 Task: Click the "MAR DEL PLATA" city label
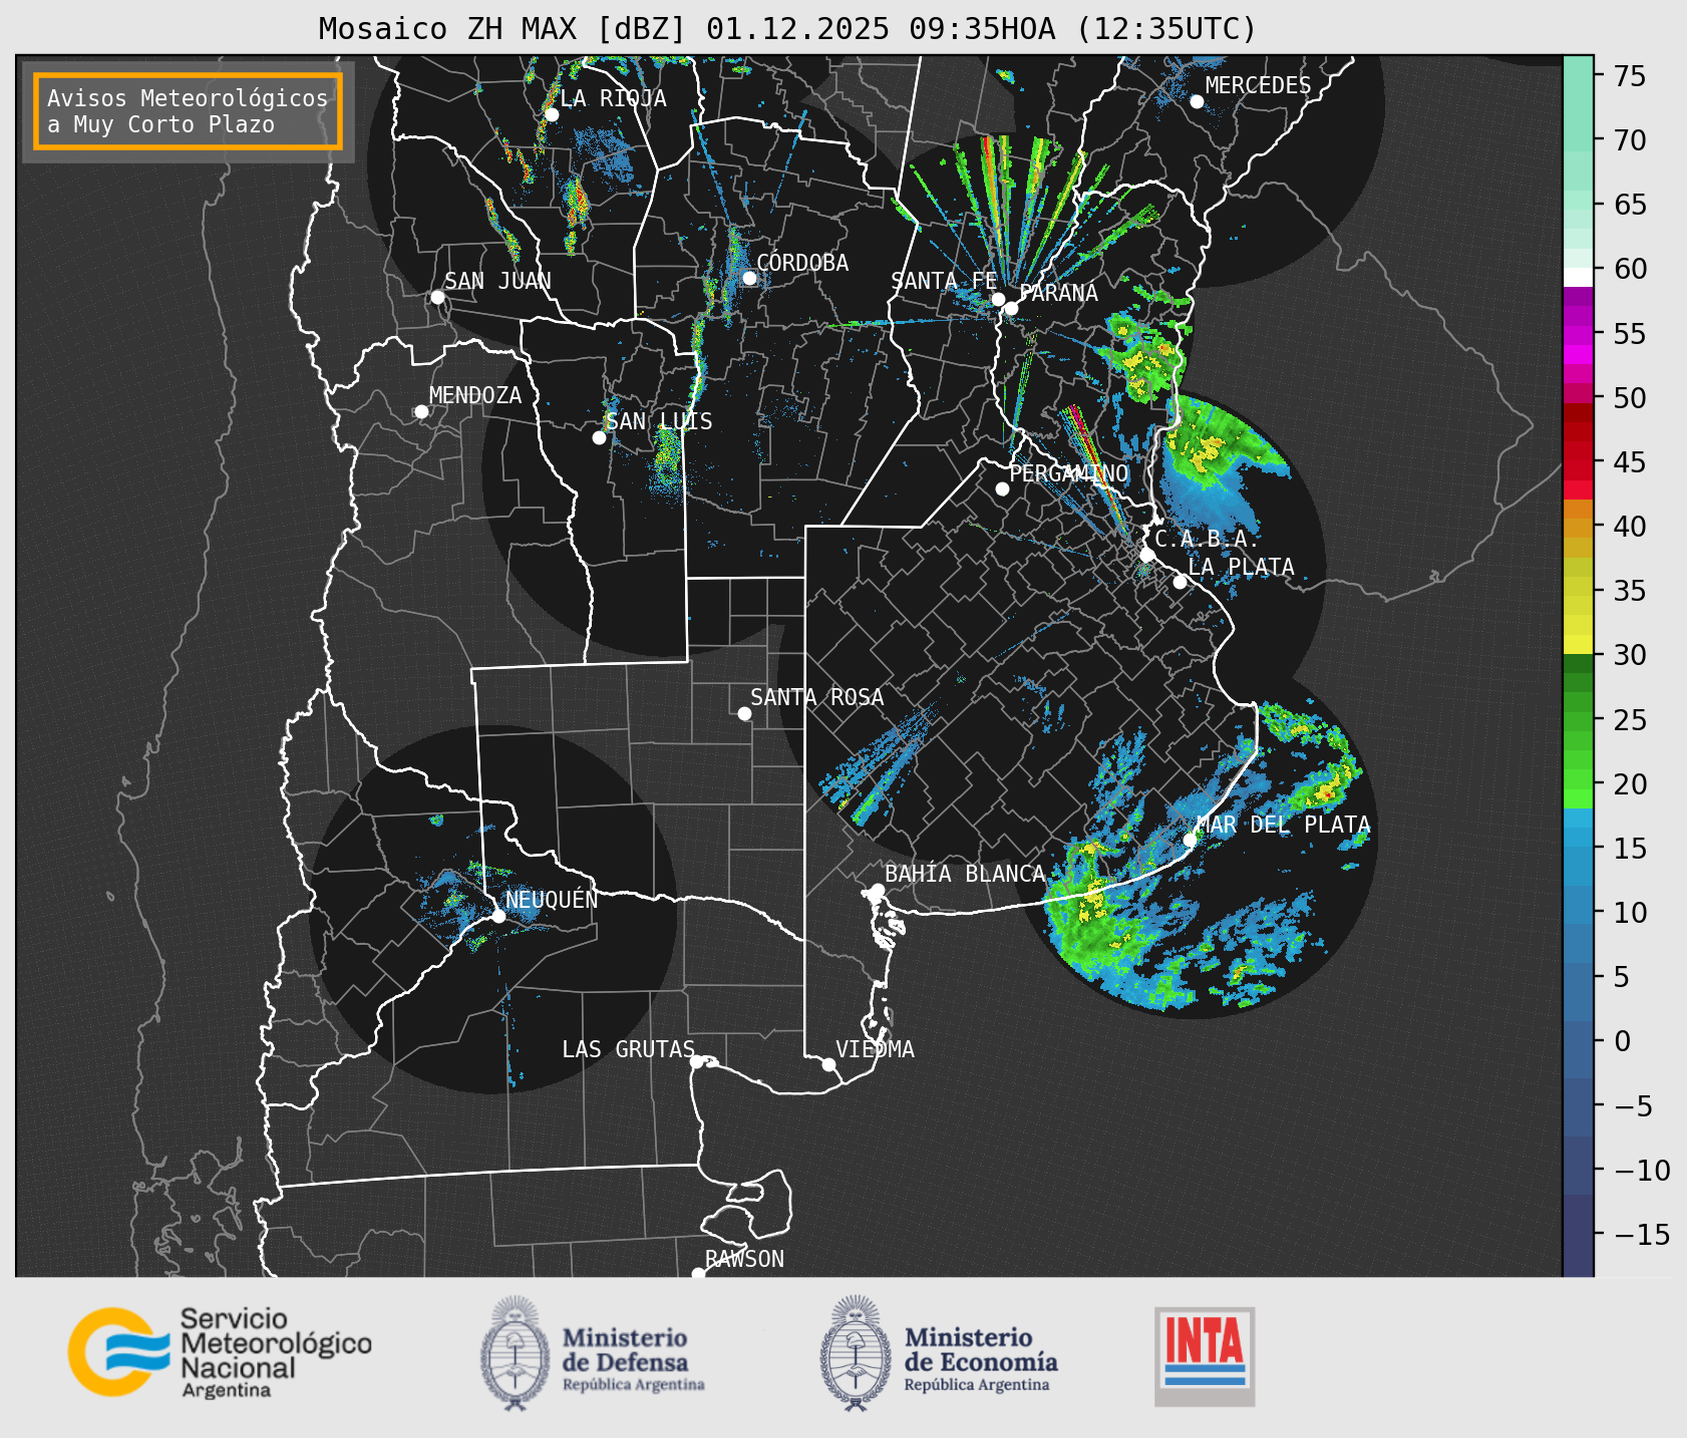1283,825
